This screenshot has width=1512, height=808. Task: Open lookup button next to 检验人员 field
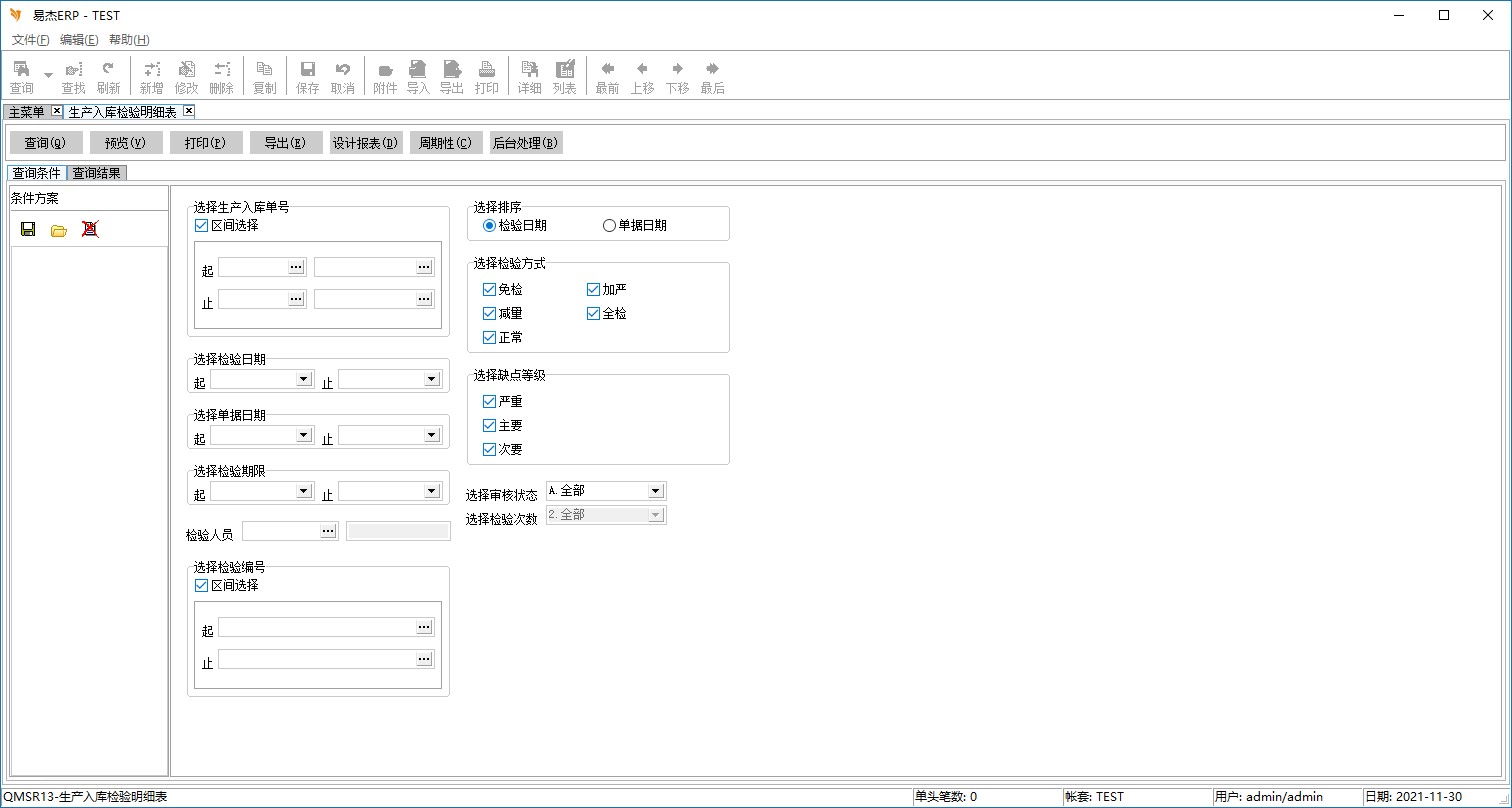coord(328,531)
